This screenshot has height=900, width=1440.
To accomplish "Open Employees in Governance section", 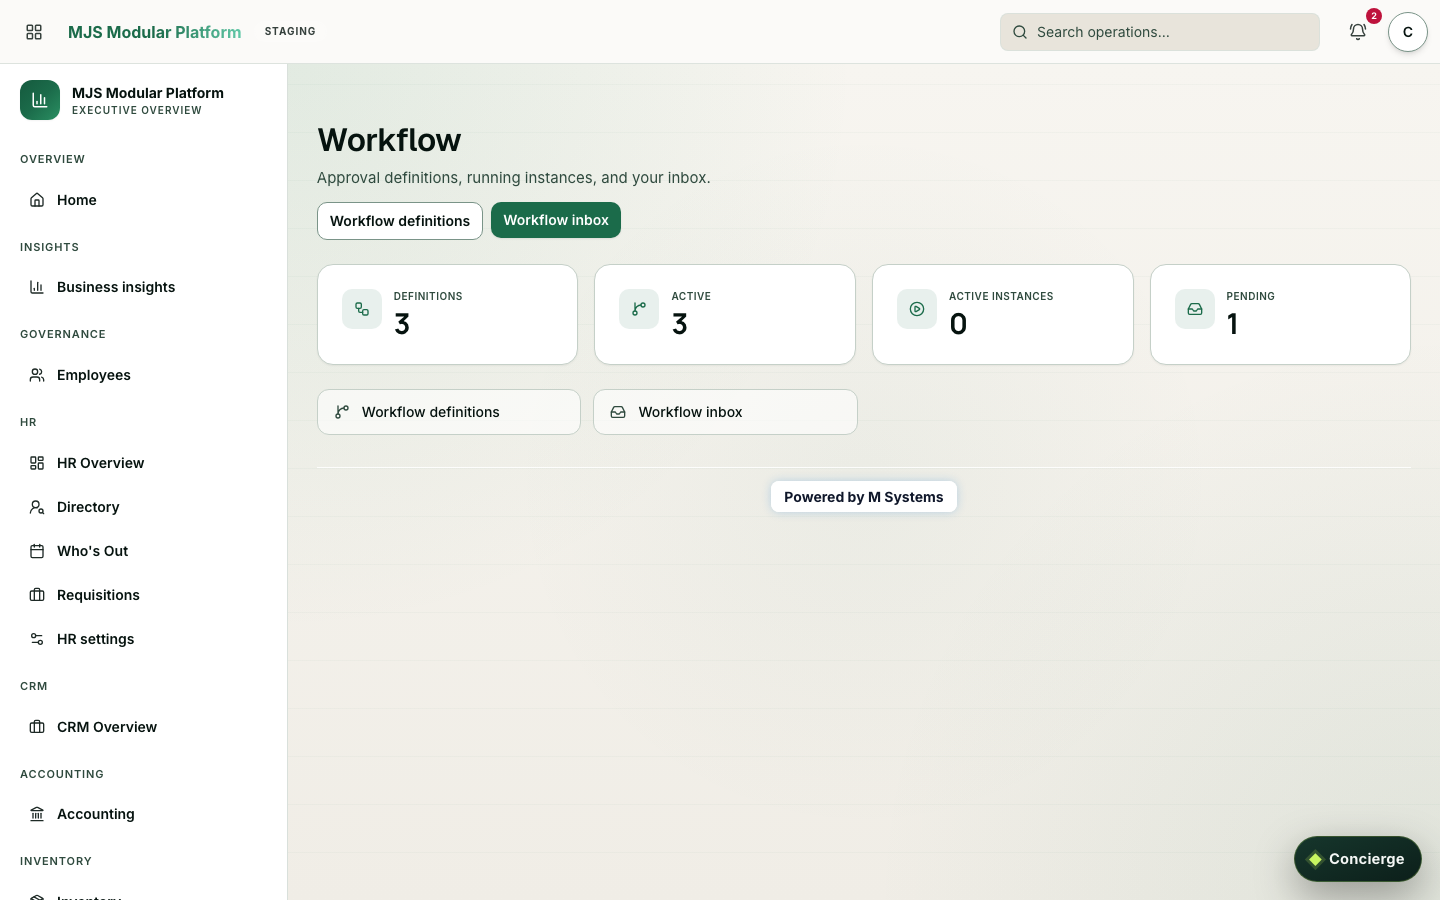I will tap(143, 375).
